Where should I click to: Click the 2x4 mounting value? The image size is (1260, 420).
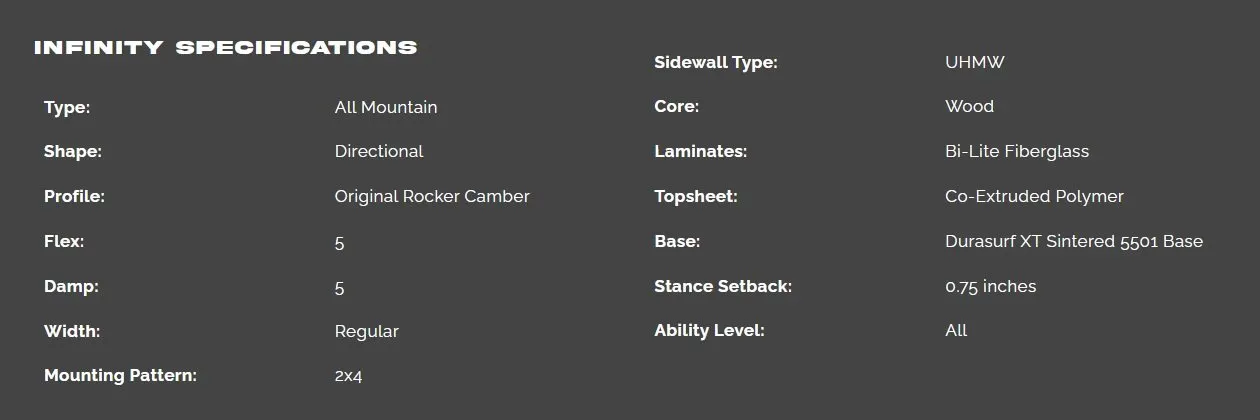click(x=348, y=377)
